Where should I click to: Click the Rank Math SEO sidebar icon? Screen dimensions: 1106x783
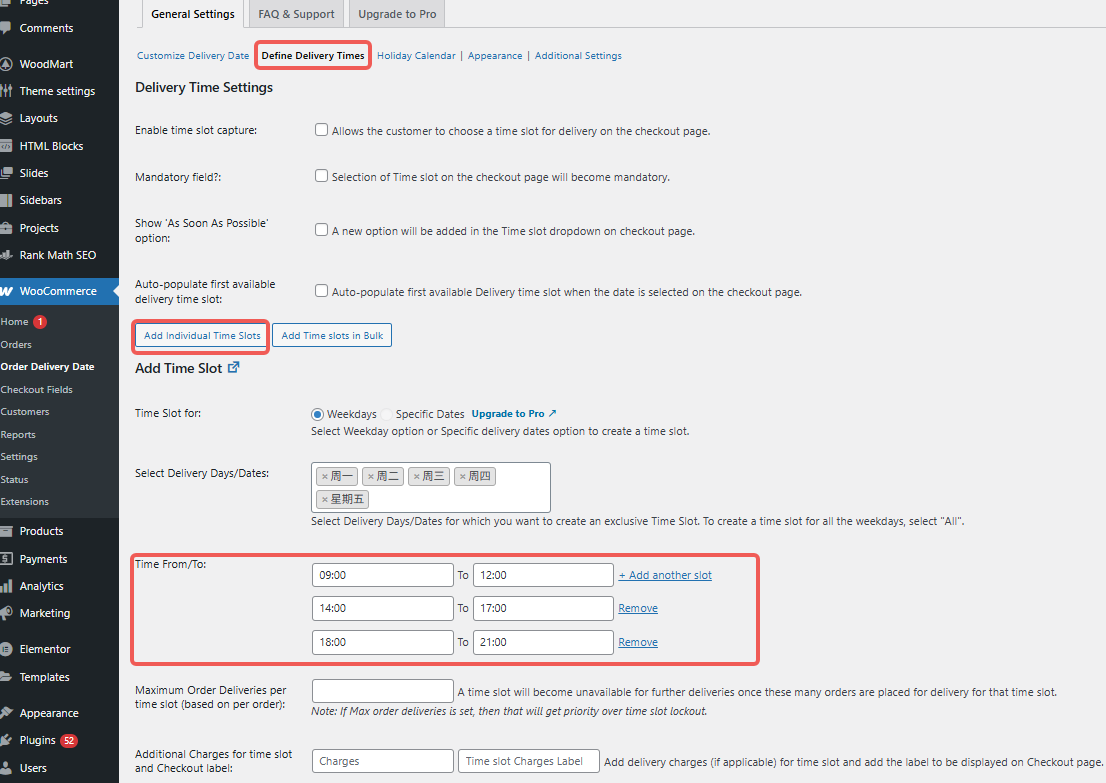pos(6,255)
